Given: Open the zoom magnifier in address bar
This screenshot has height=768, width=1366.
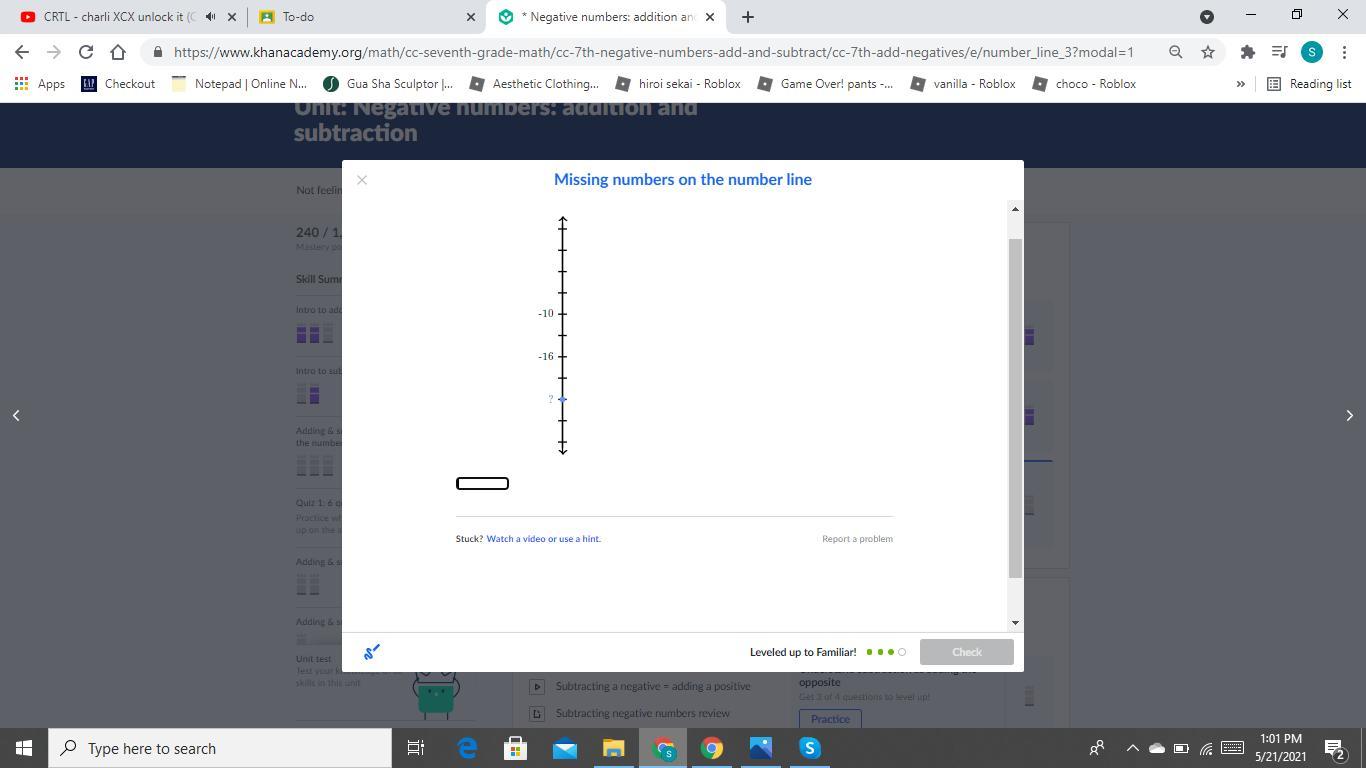Looking at the screenshot, I should point(1176,52).
